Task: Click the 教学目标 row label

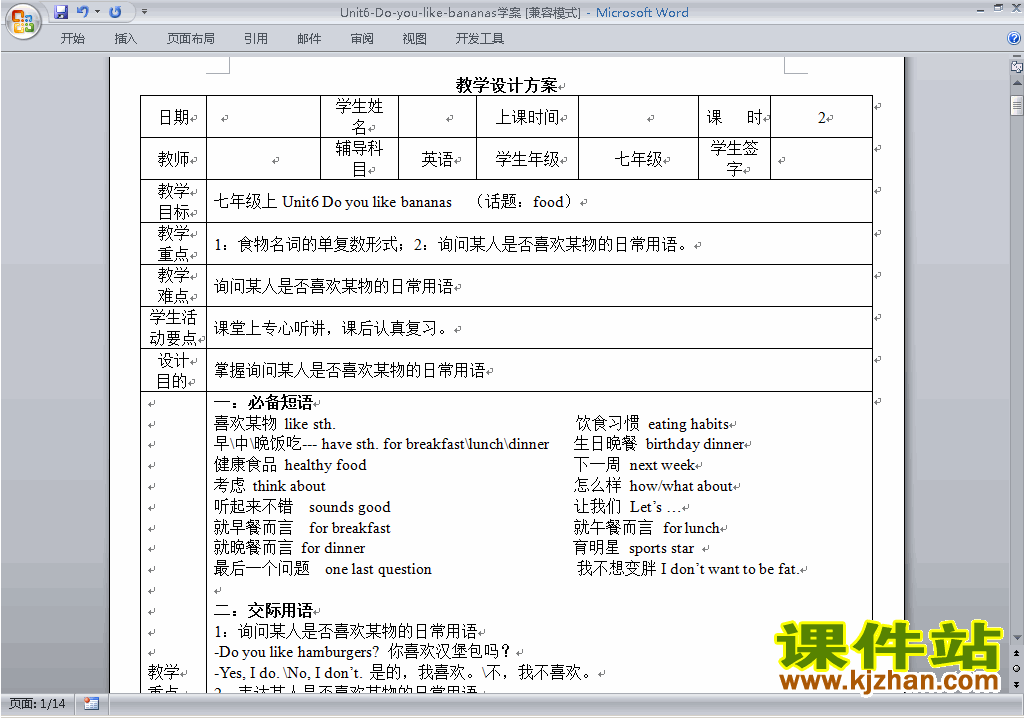Action: point(174,201)
